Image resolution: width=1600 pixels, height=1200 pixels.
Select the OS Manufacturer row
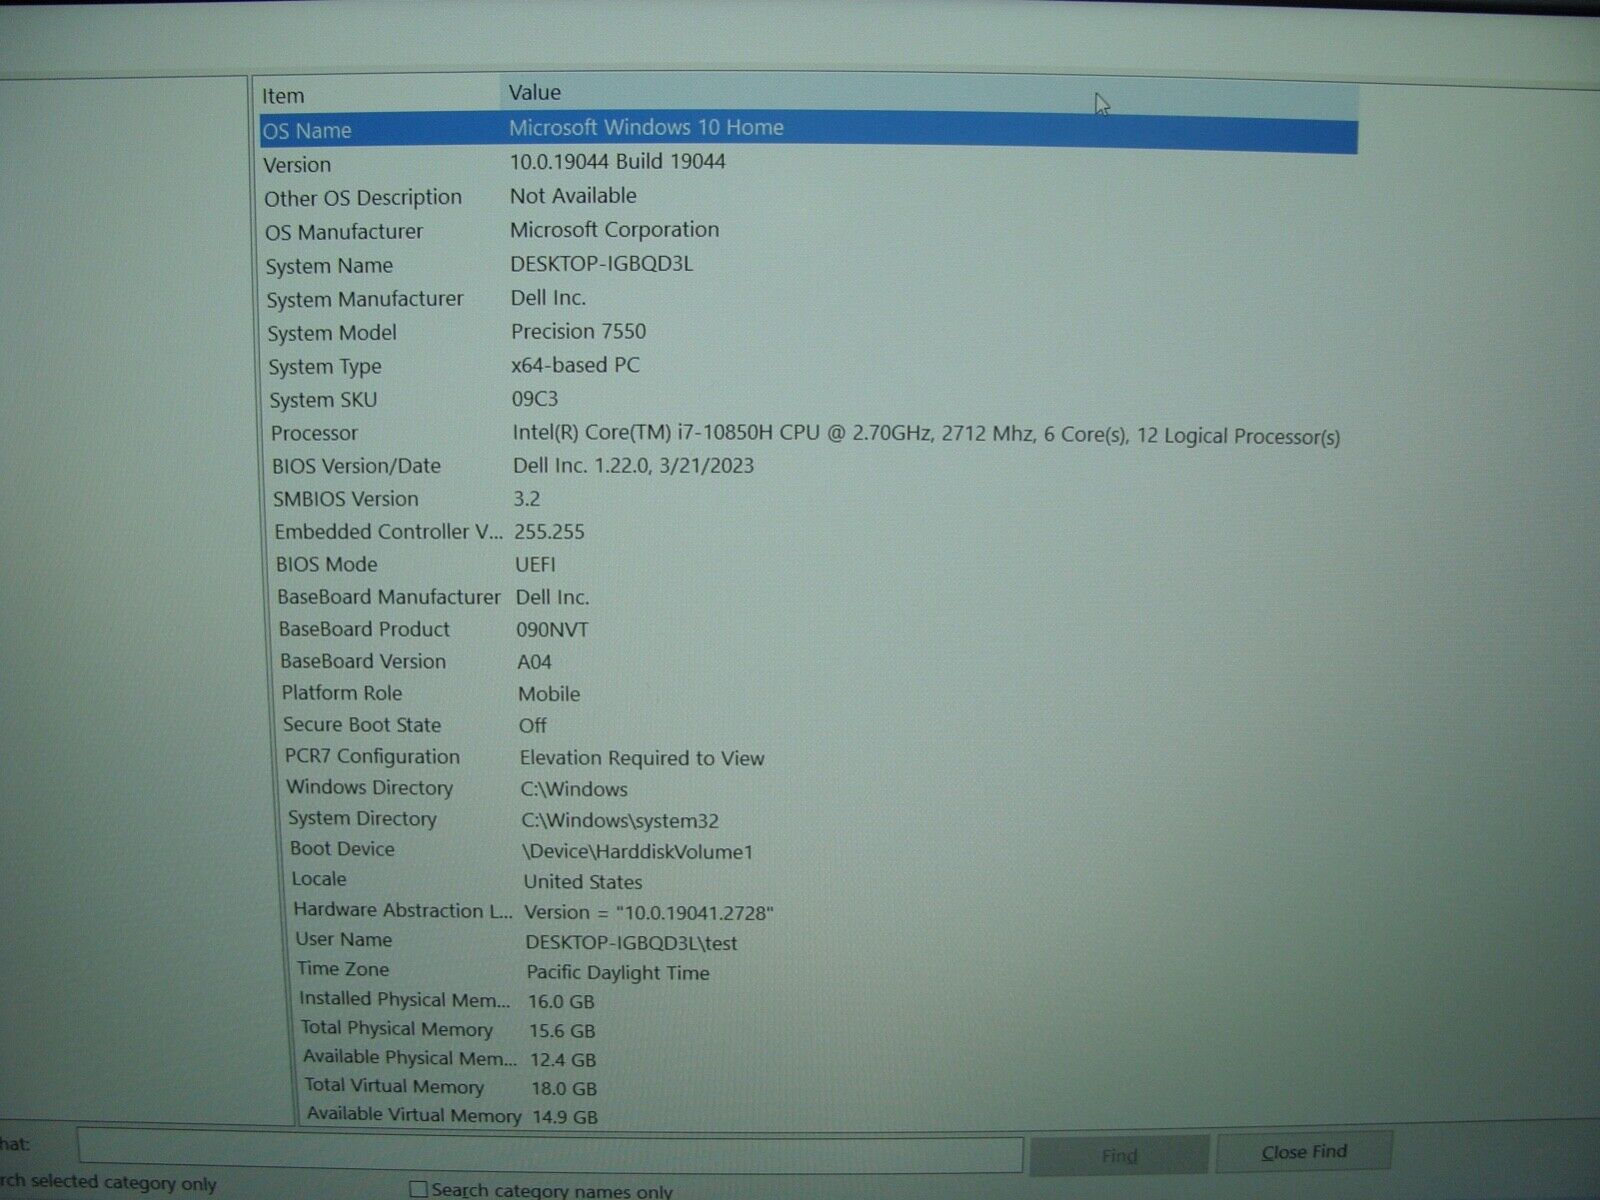[x=808, y=231]
